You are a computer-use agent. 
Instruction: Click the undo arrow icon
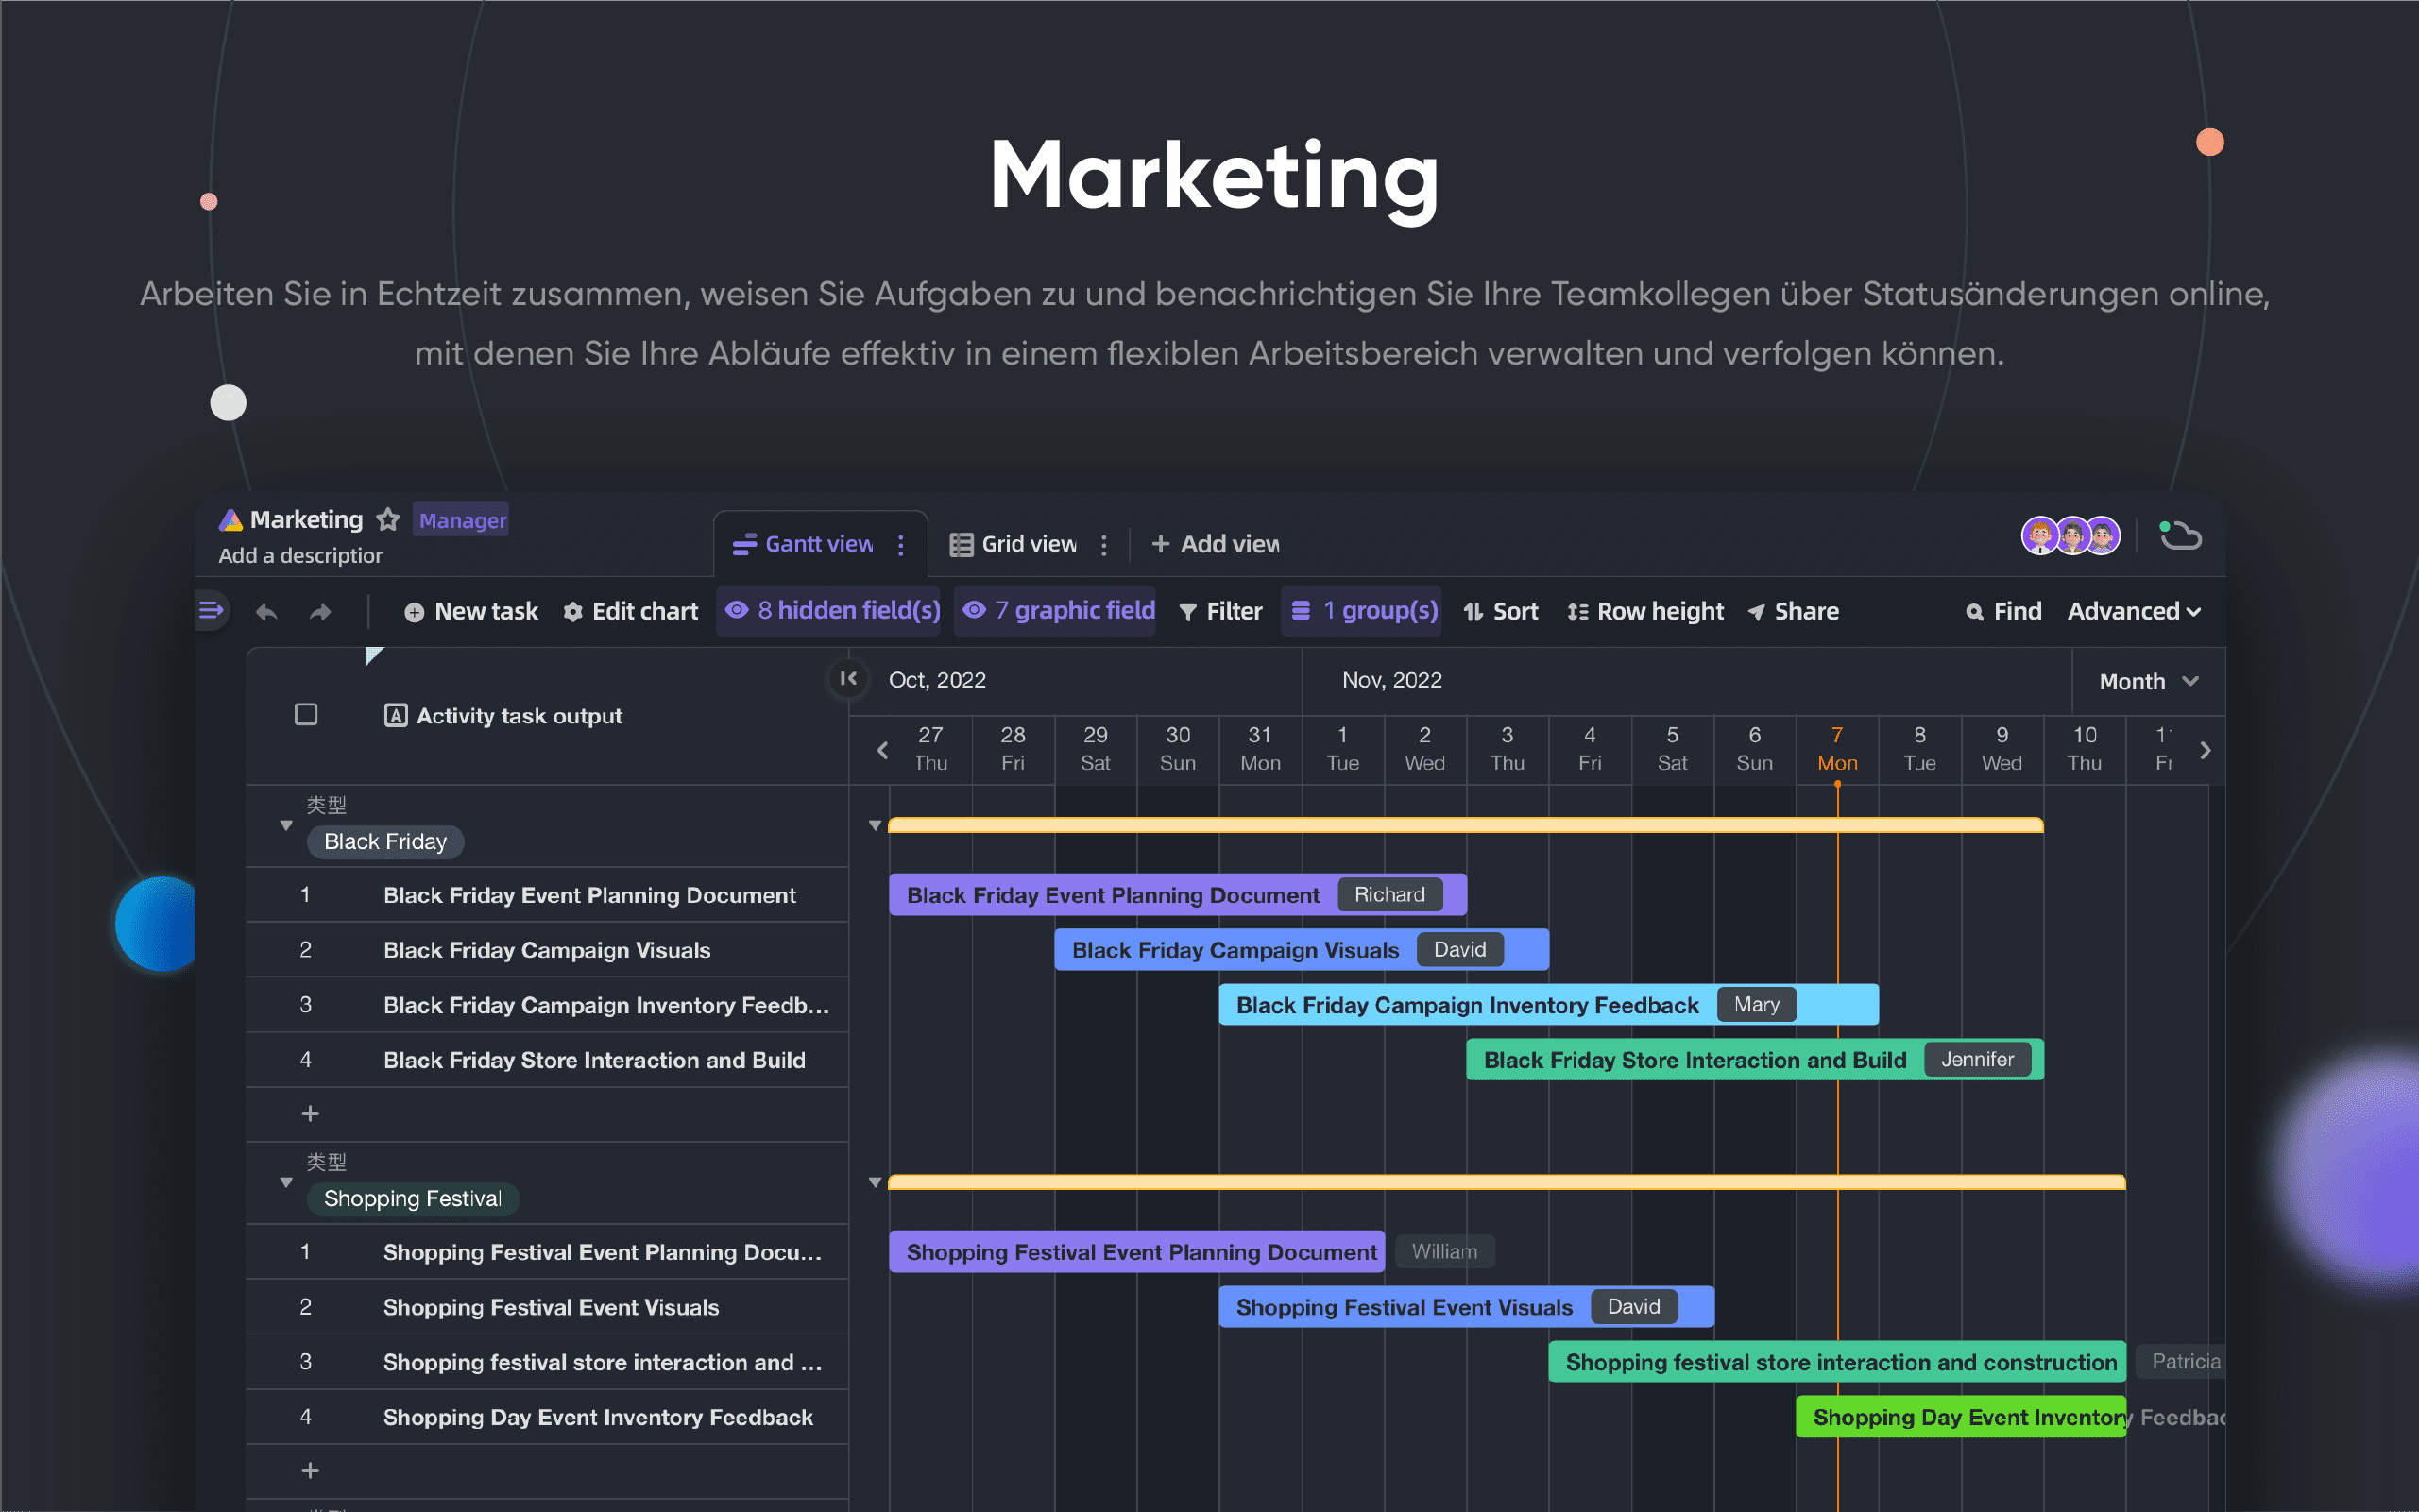(x=264, y=611)
